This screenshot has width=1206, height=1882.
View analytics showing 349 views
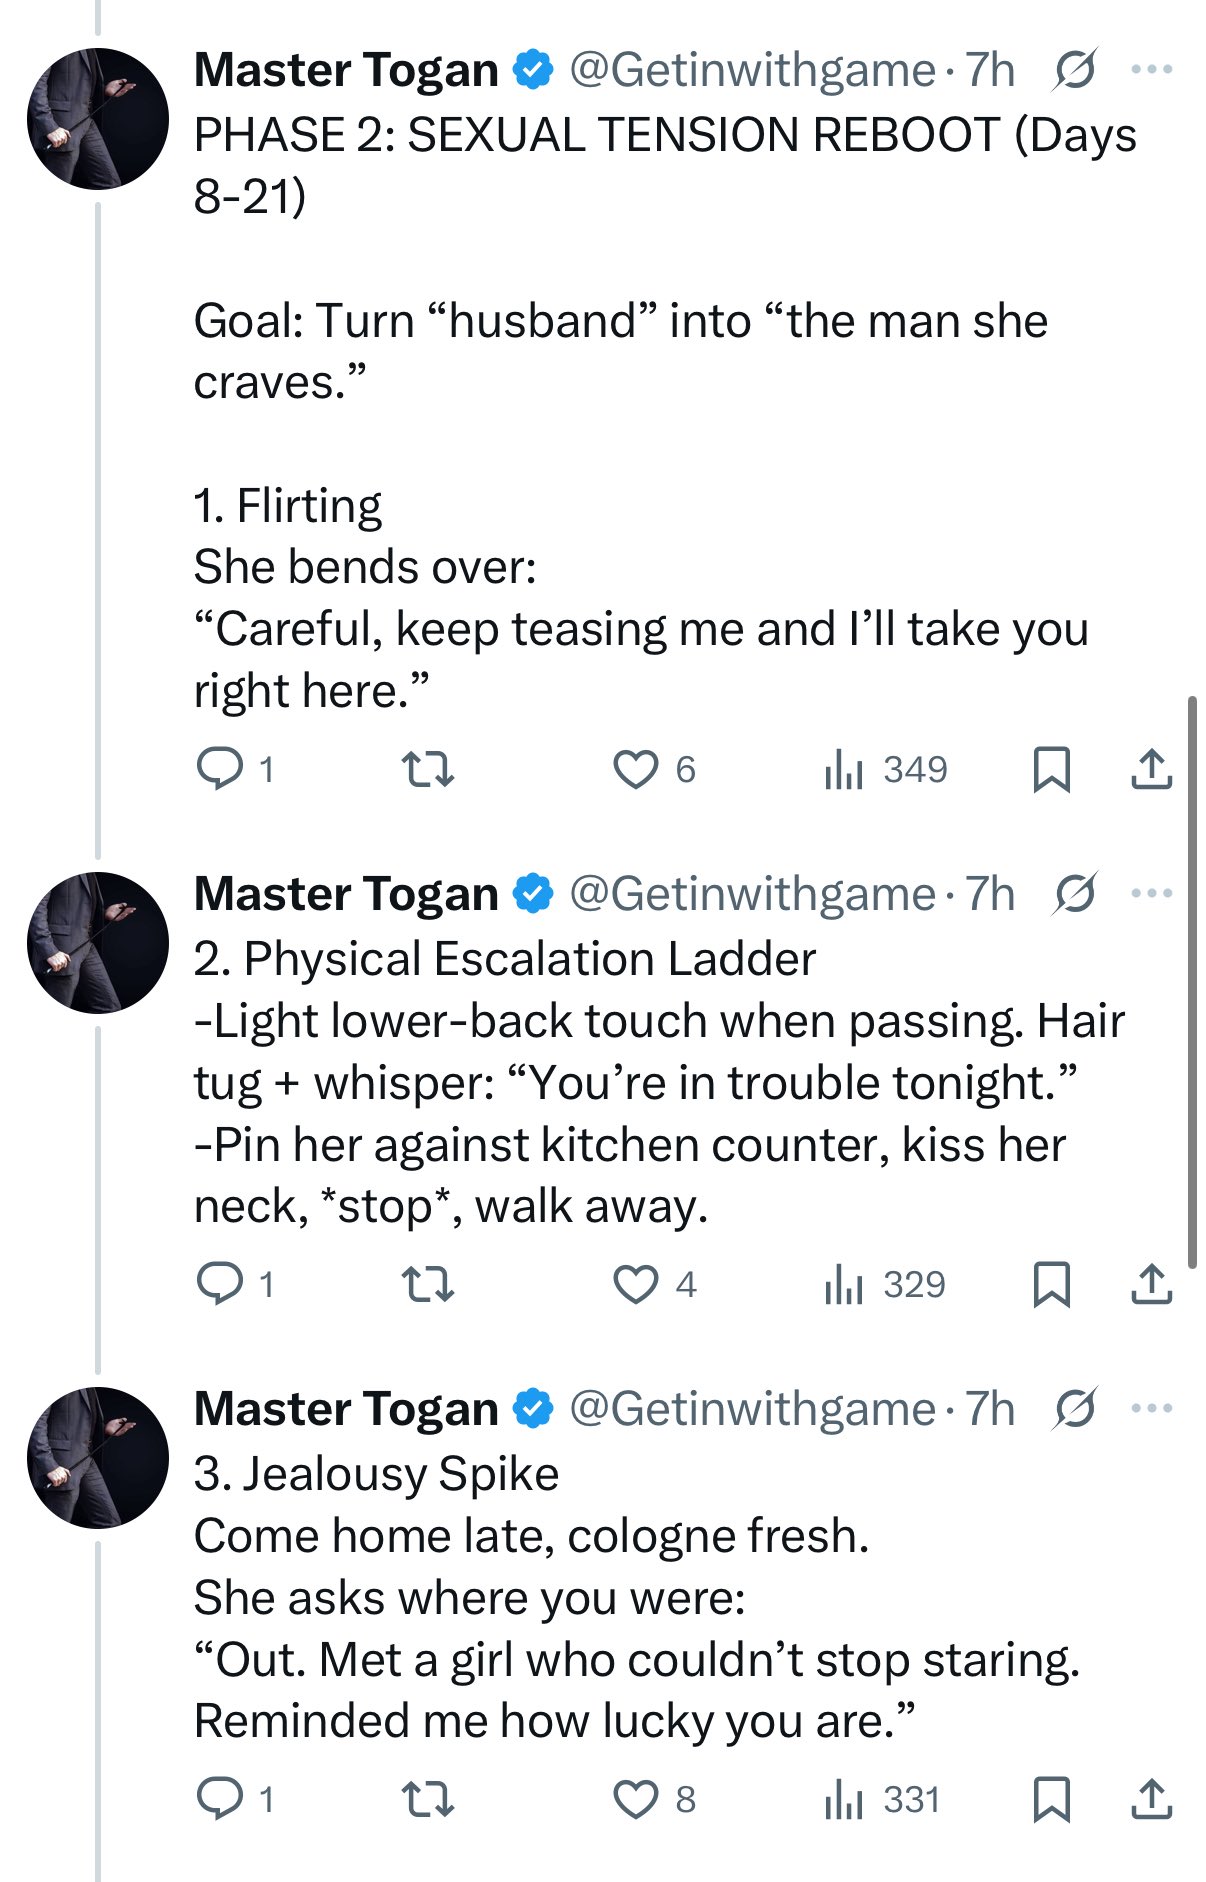coord(886,769)
